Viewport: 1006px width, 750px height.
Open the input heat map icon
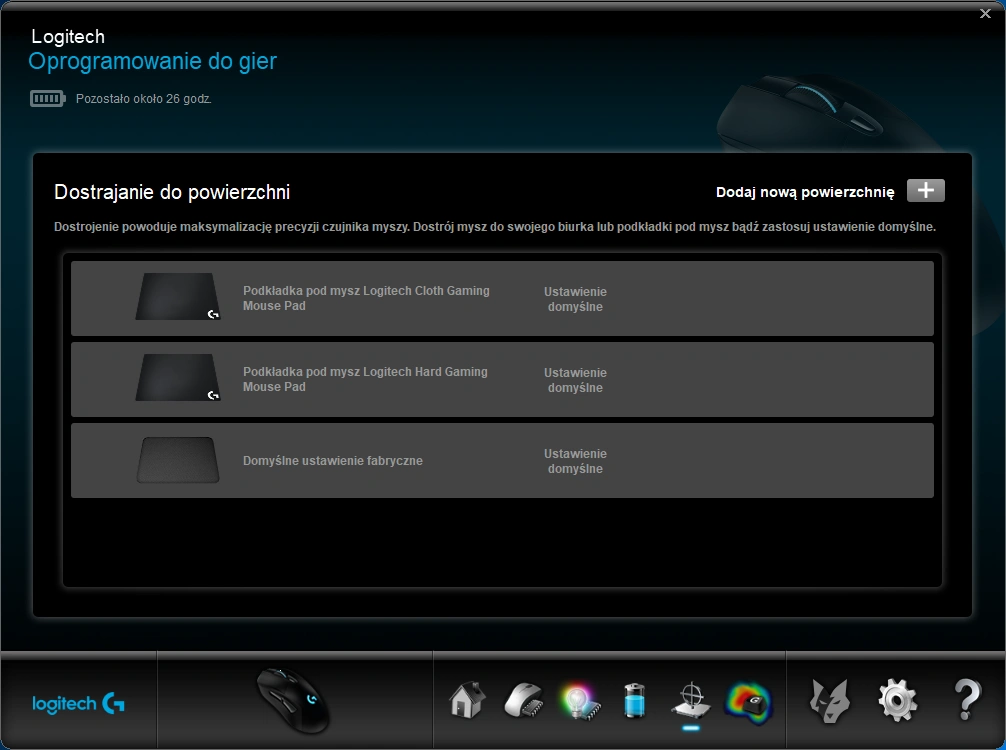(748, 703)
